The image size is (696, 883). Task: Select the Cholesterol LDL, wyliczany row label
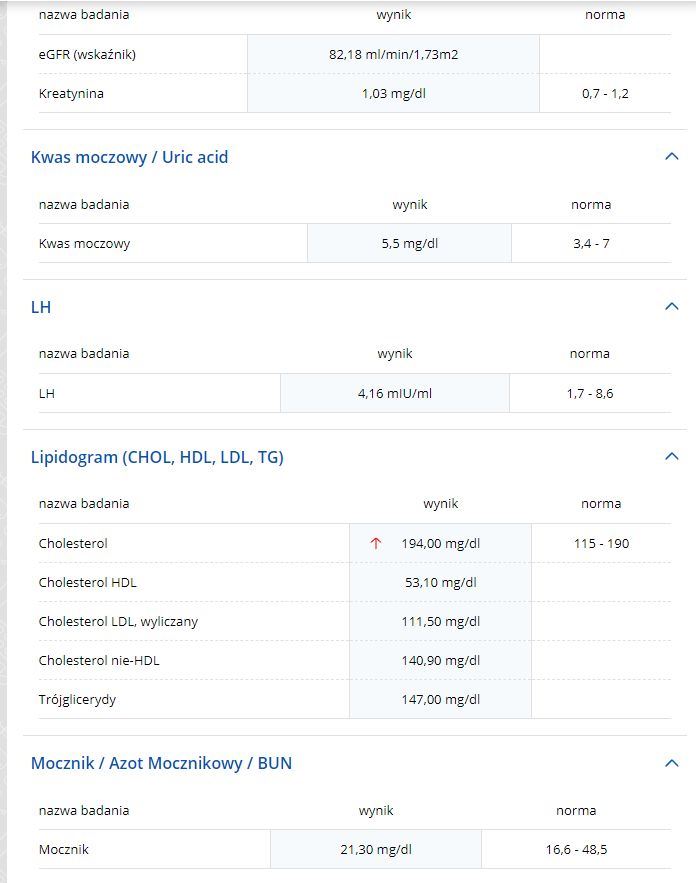tap(118, 621)
